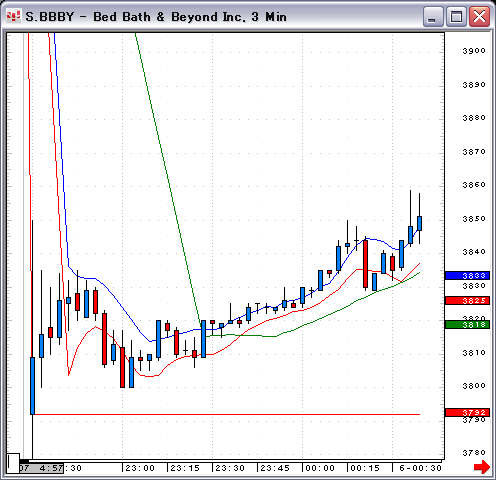Click the 00:15 time axis label

[x=365, y=468]
